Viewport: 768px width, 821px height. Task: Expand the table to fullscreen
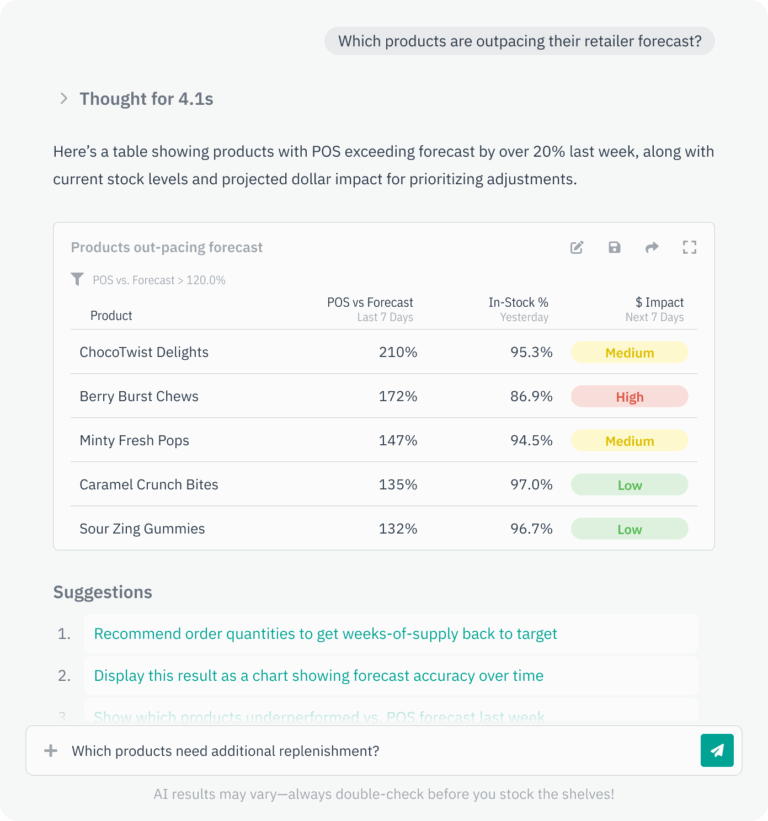click(x=689, y=247)
